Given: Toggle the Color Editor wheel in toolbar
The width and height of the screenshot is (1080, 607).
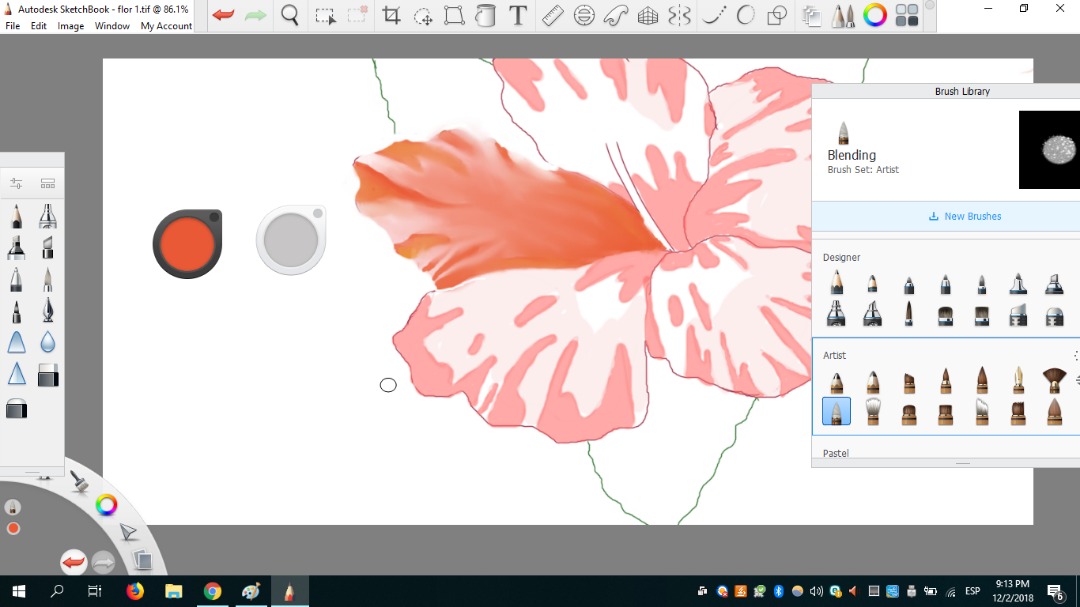Looking at the screenshot, I should pyautogui.click(x=875, y=15).
